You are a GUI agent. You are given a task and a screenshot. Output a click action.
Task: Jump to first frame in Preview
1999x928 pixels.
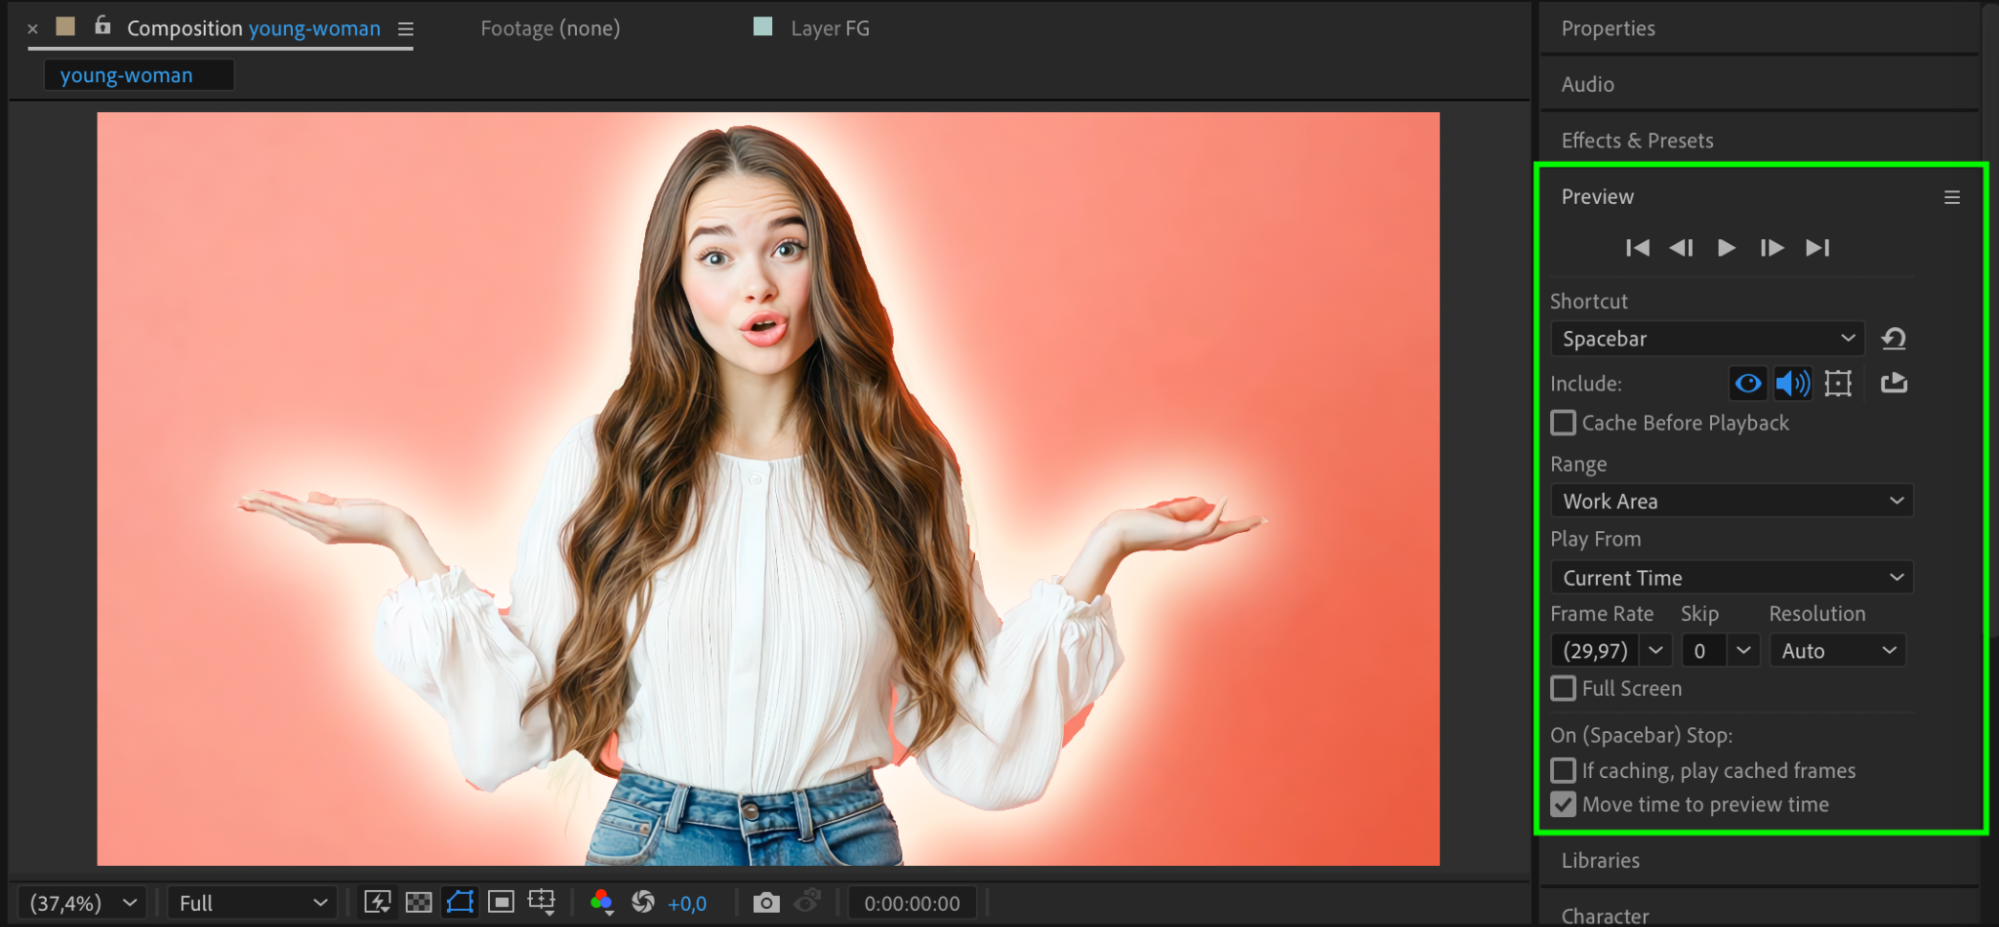click(x=1637, y=248)
